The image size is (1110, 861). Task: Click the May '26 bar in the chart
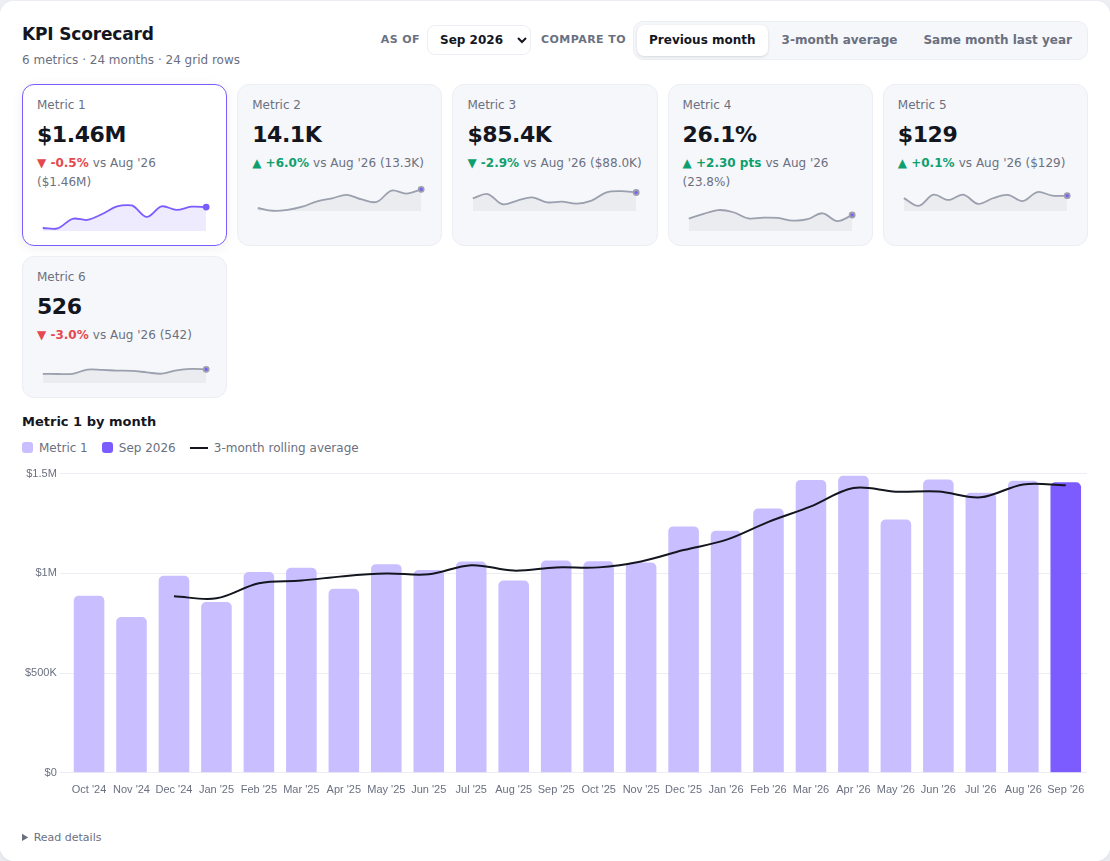[896, 646]
